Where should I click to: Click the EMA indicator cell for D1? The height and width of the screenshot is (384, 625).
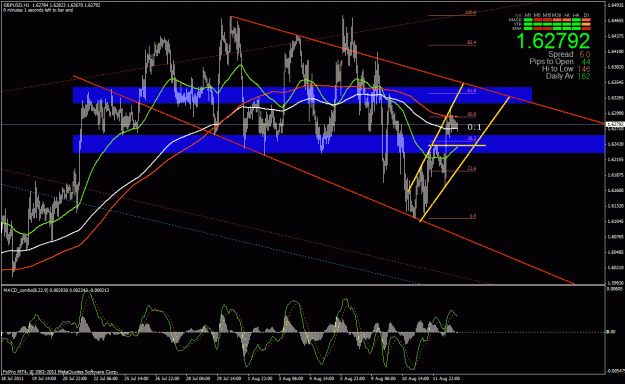coord(586,28)
